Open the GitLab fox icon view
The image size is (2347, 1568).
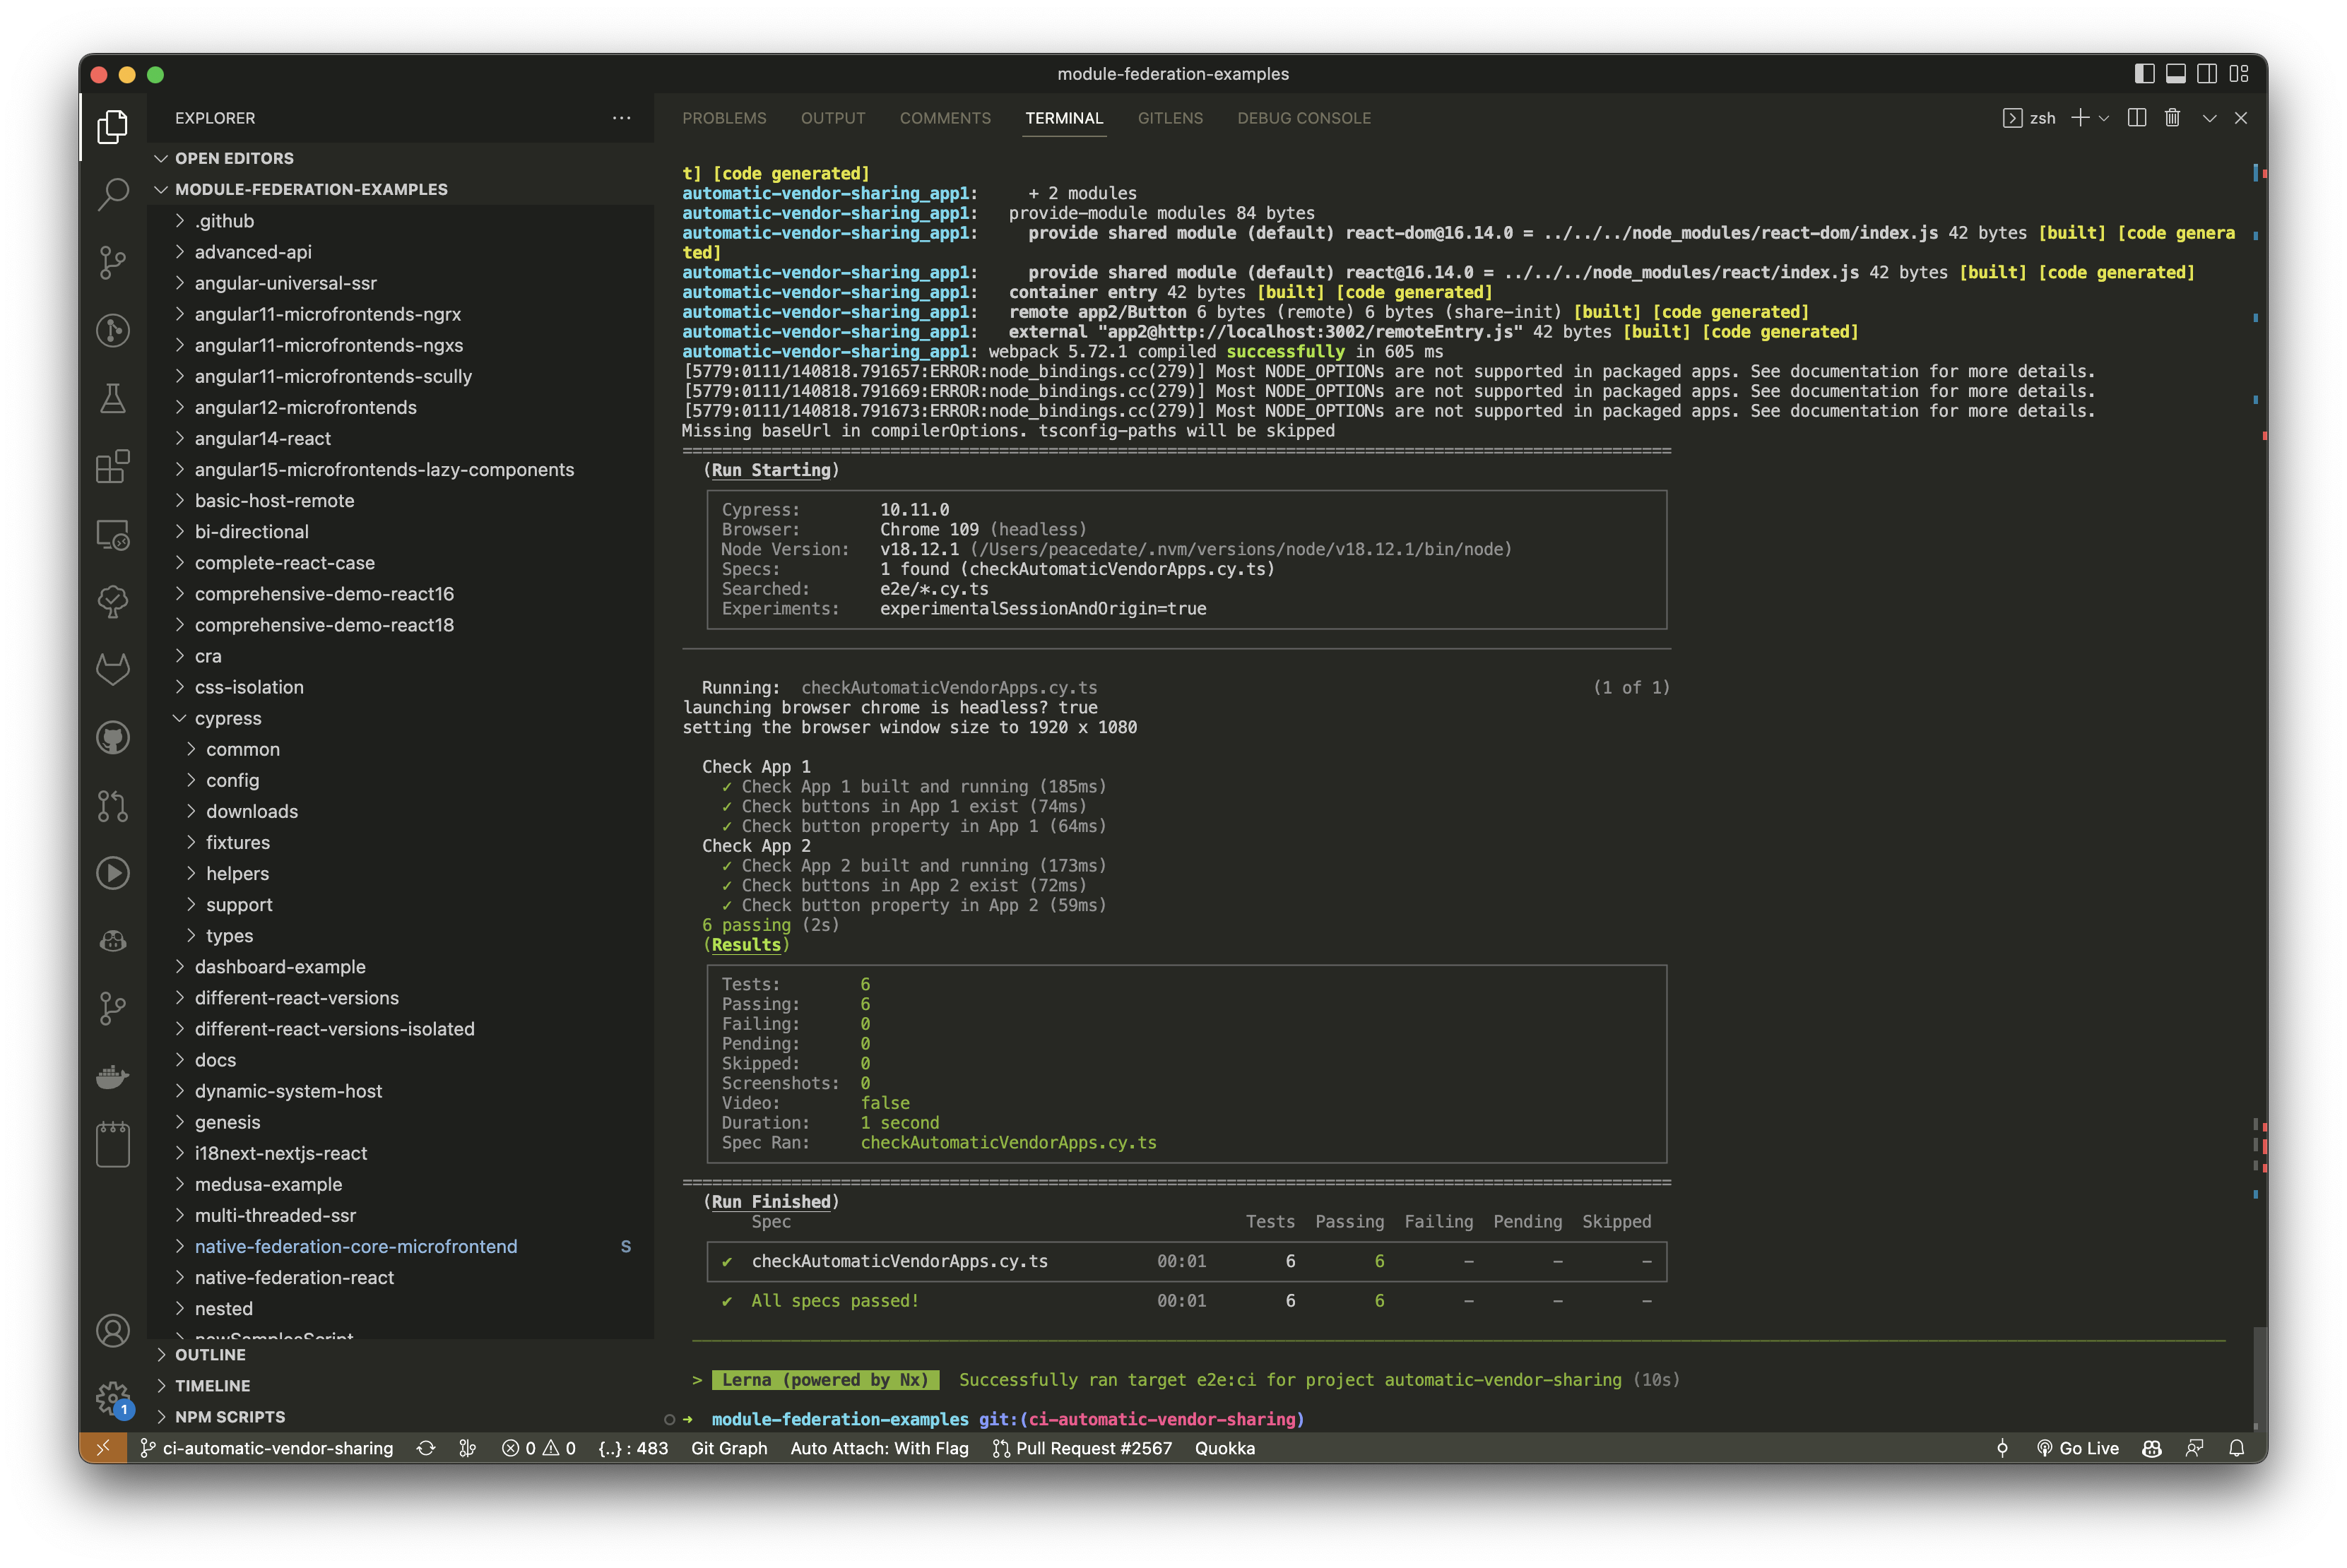tap(113, 669)
